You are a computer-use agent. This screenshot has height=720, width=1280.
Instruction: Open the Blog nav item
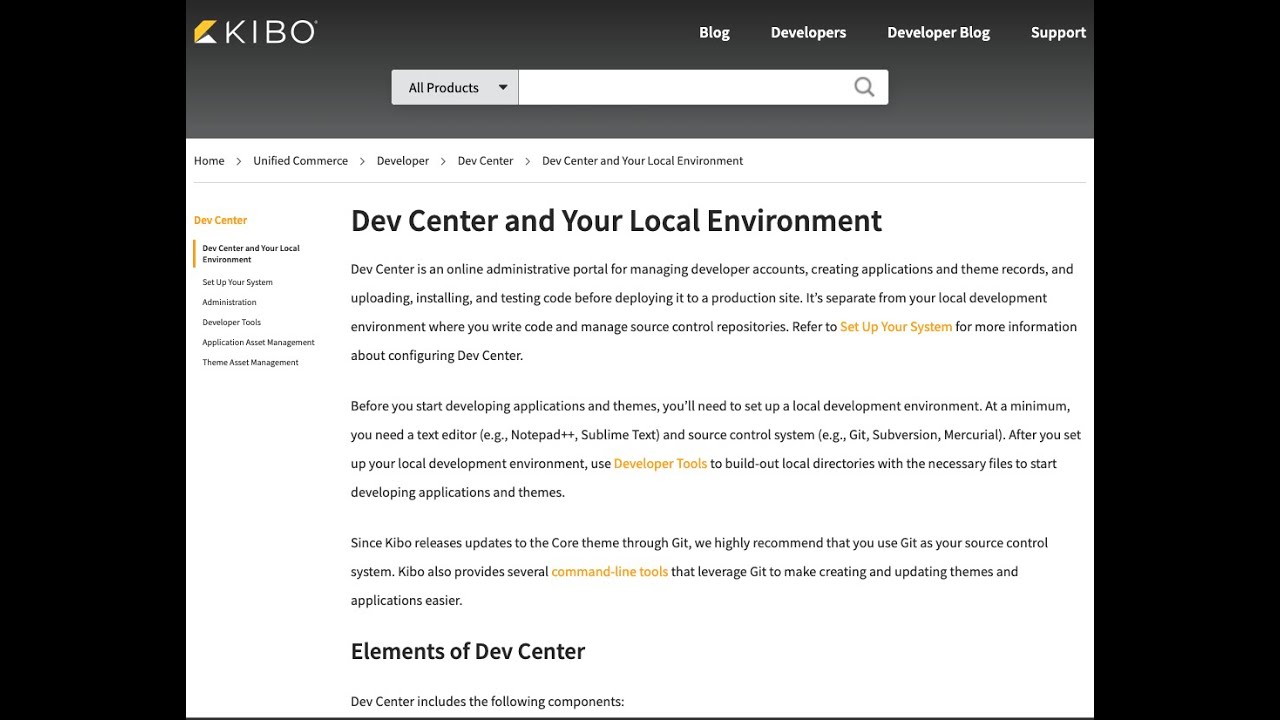point(714,32)
